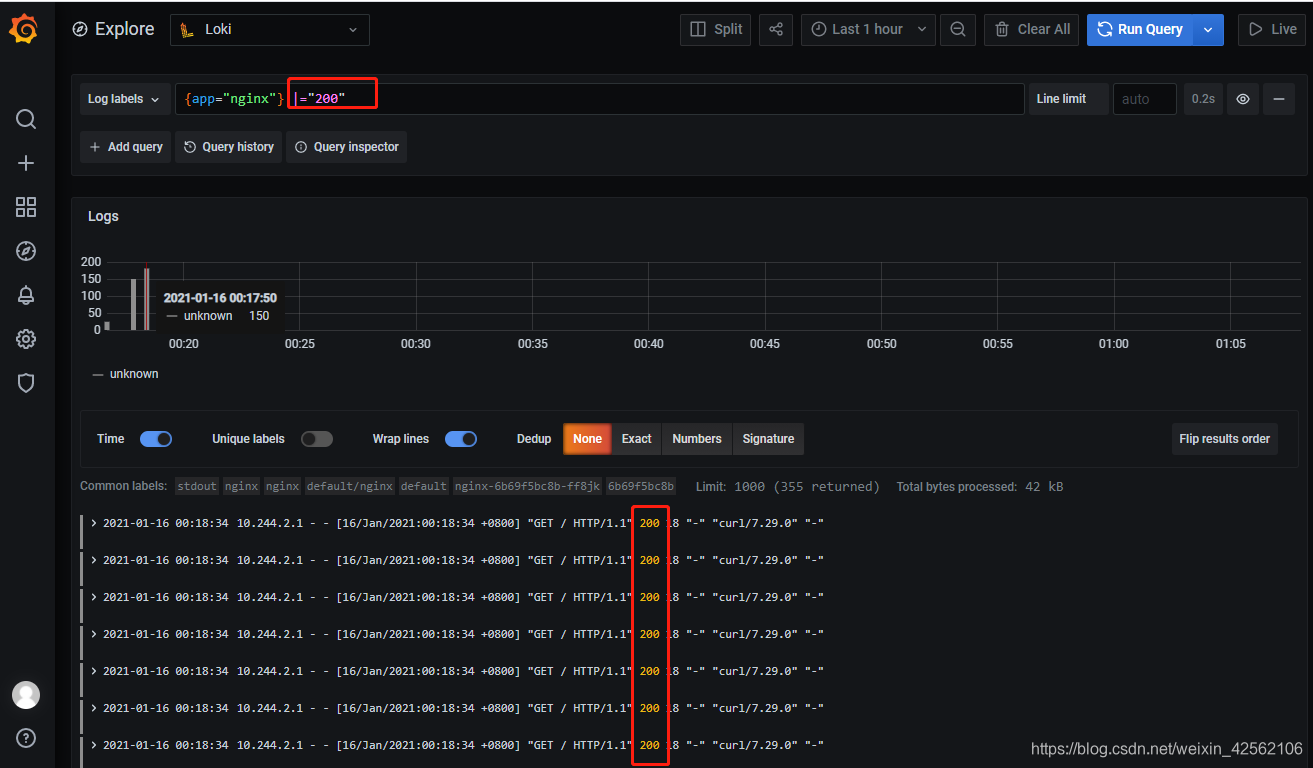Toggle query visibility eye icon
1313x768 pixels.
1243,99
